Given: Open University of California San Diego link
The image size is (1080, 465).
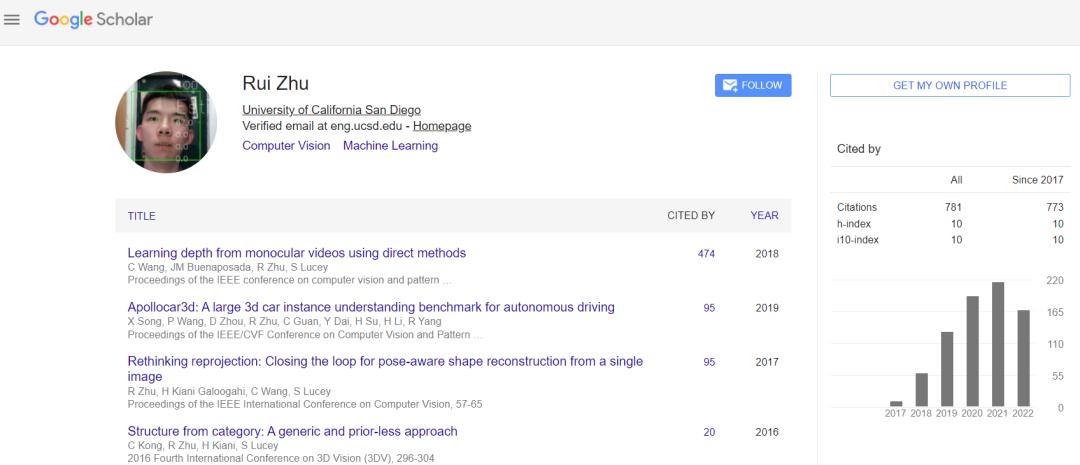Looking at the screenshot, I should (x=331, y=110).
